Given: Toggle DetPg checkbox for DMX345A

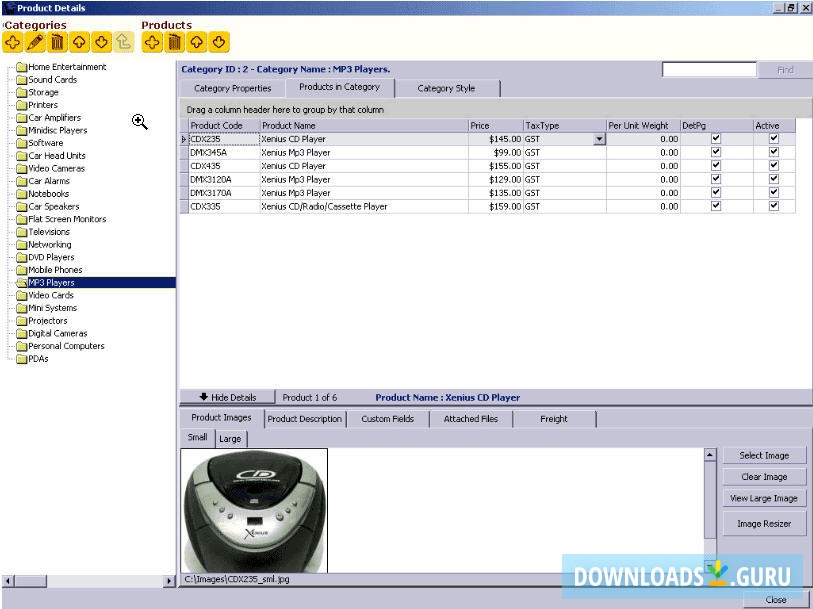Looking at the screenshot, I should [715, 153].
